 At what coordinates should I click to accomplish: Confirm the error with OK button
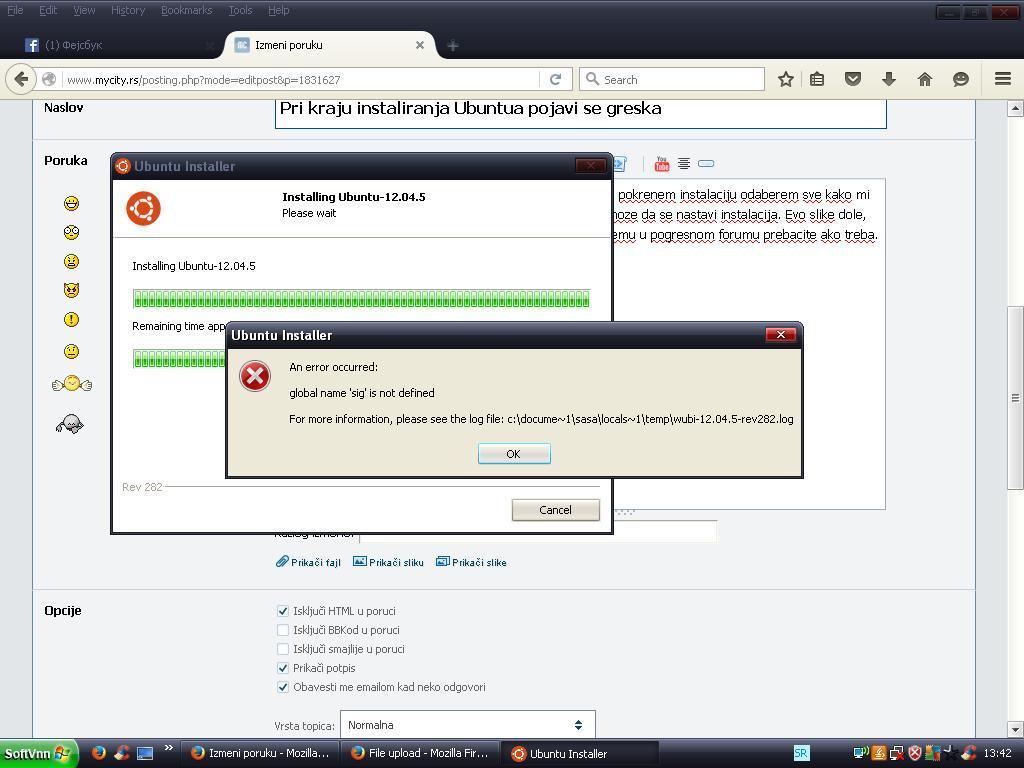[x=514, y=454]
